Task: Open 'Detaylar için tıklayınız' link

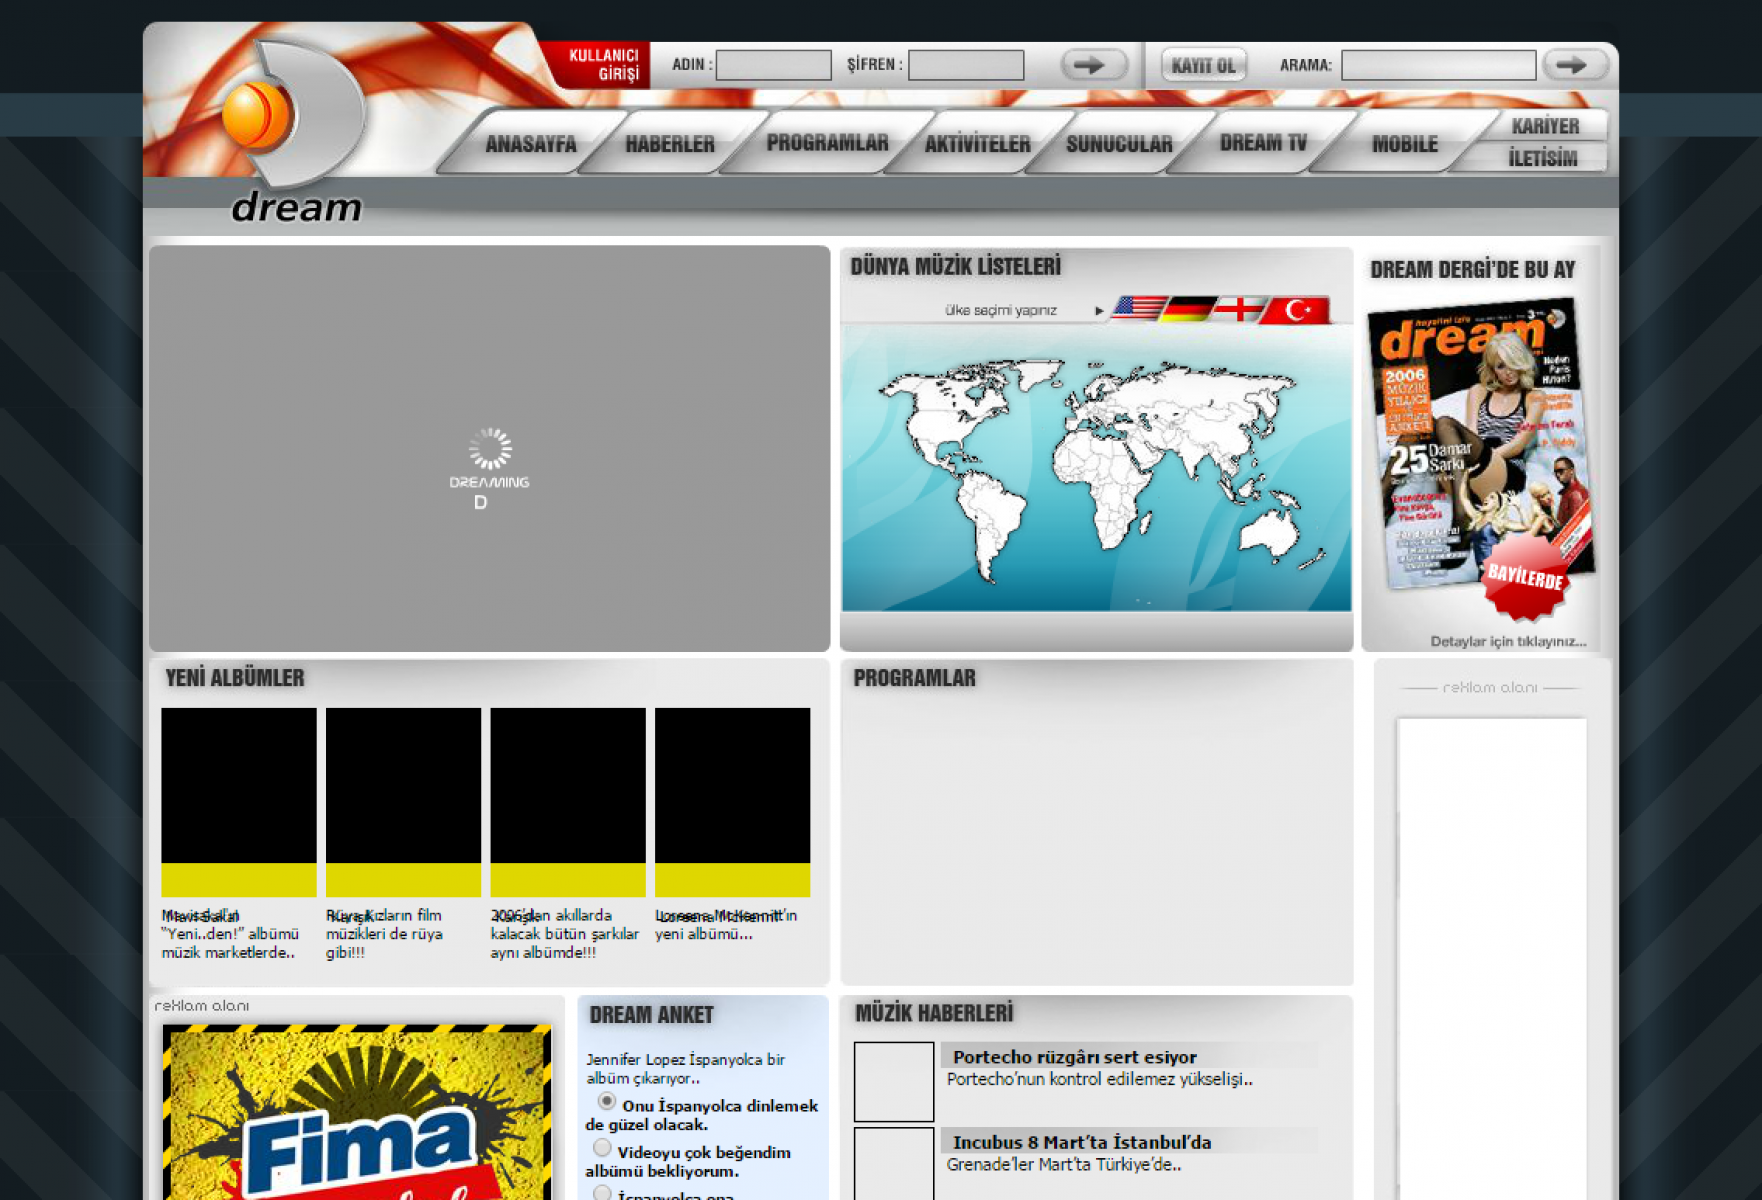Action: 1507,641
